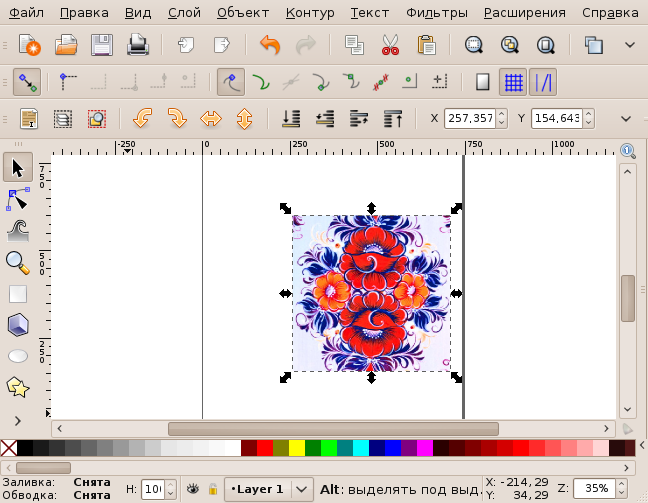Open an existing file folder icon
This screenshot has width=648, height=503.
pos(66,45)
